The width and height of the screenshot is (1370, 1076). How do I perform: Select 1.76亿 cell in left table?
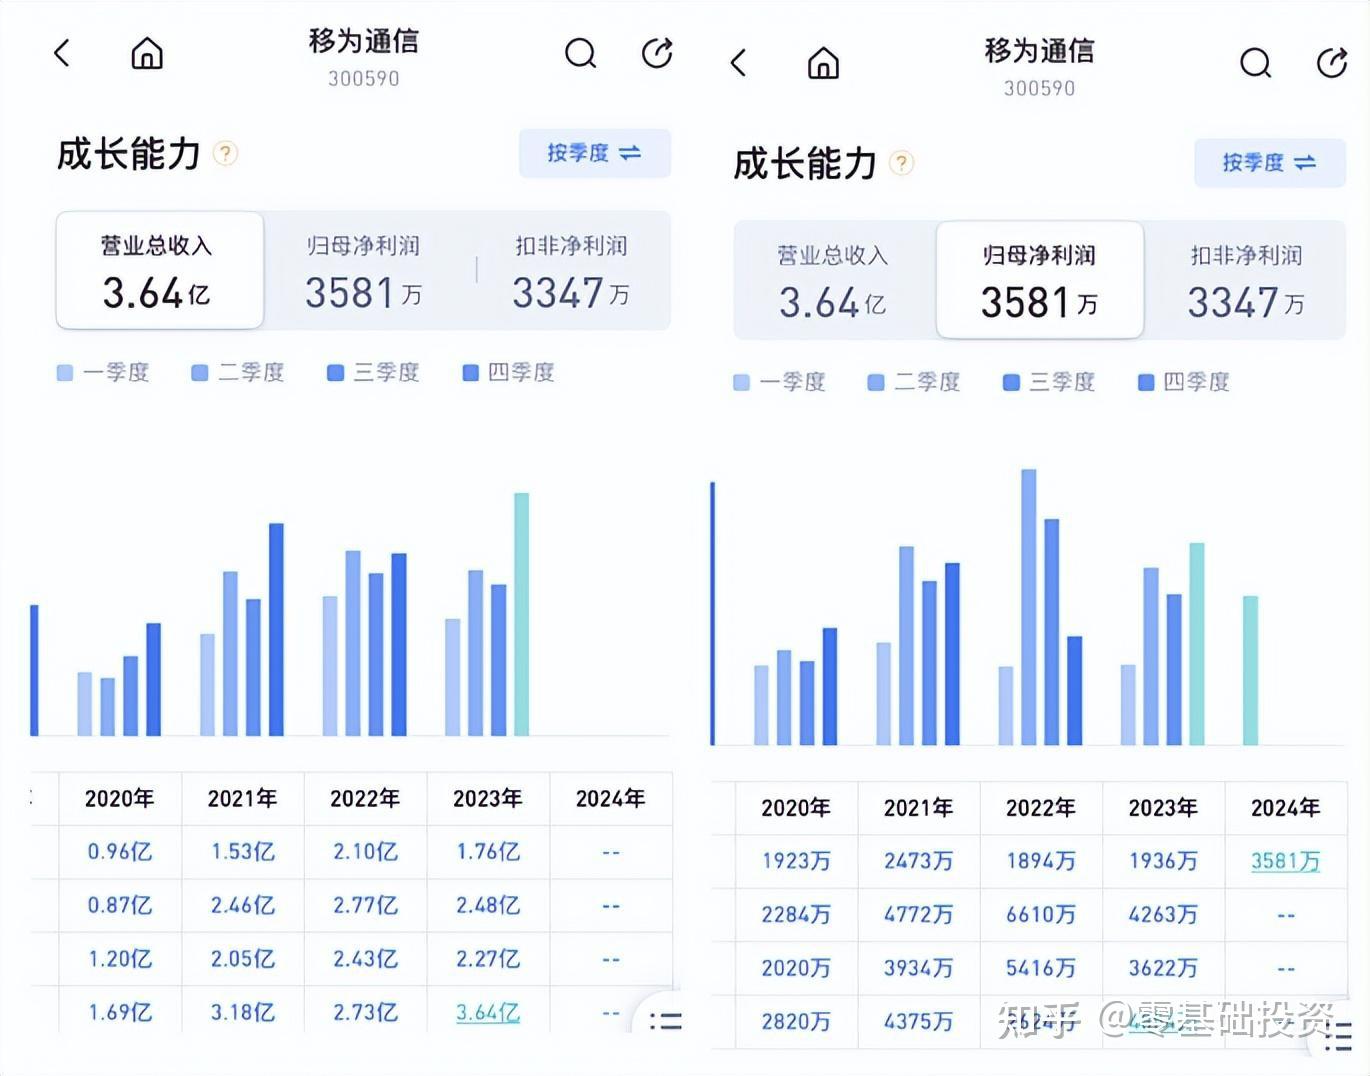click(488, 852)
